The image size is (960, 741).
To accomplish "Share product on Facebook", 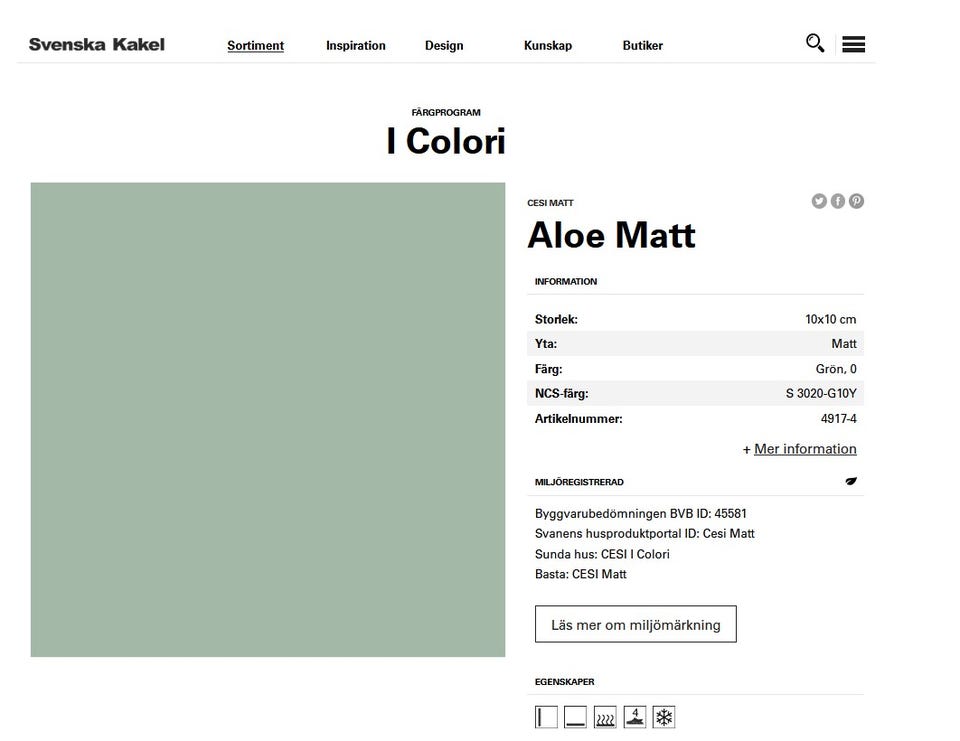I will tap(838, 201).
